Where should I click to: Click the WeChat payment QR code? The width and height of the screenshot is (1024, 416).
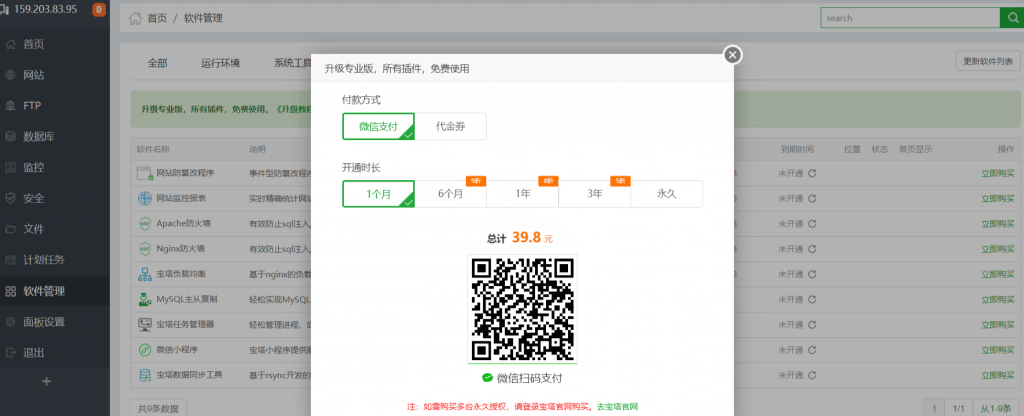click(522, 309)
